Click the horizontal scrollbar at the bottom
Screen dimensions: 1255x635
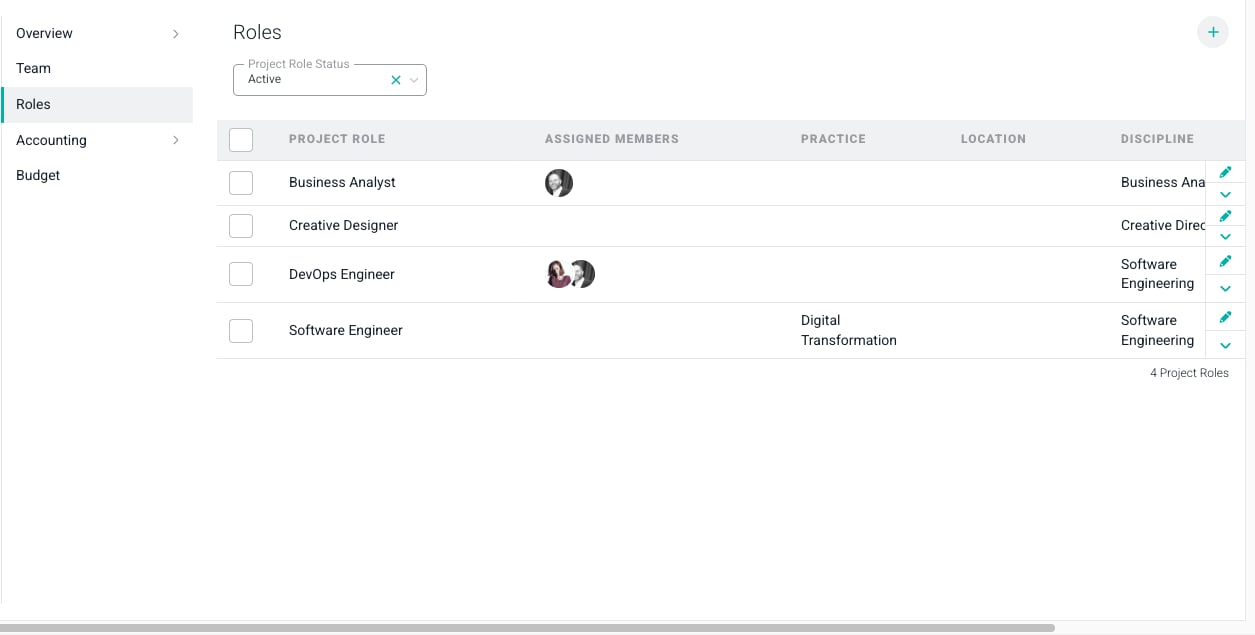point(528,628)
